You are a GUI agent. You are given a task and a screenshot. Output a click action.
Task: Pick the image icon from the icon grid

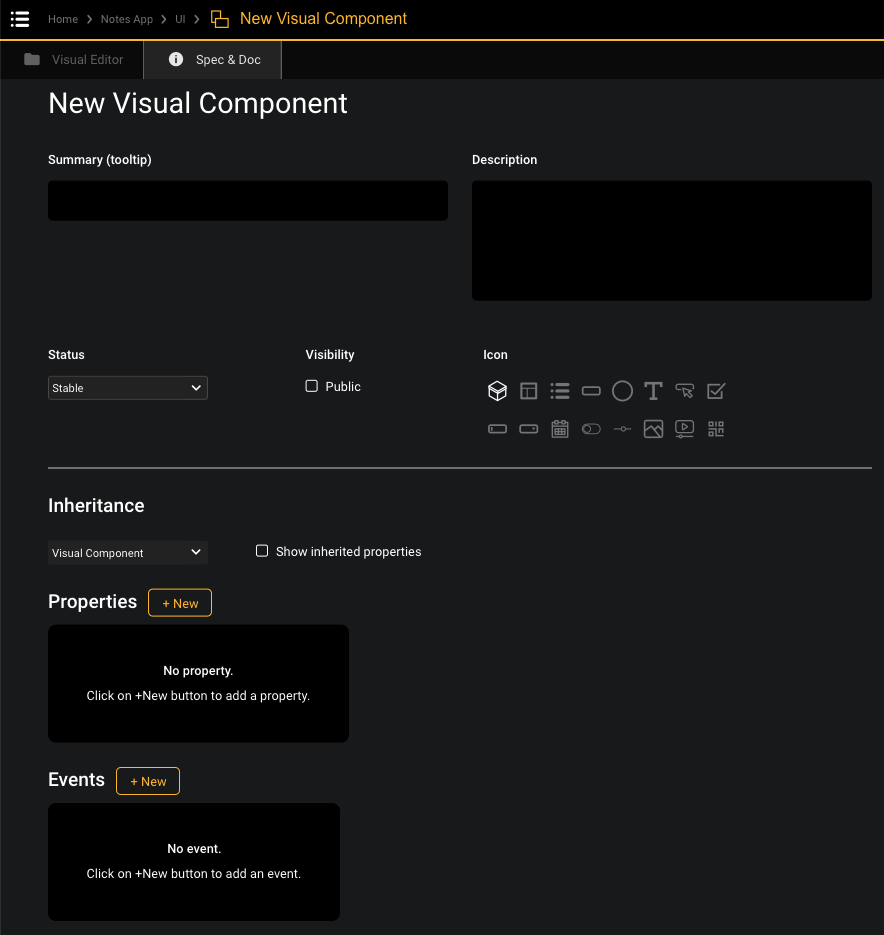653,428
